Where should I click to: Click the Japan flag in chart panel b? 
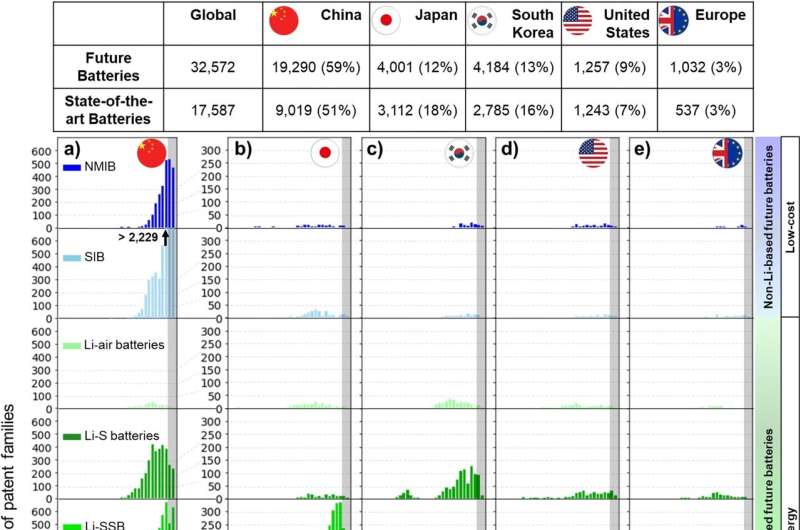pyautogui.click(x=324, y=154)
